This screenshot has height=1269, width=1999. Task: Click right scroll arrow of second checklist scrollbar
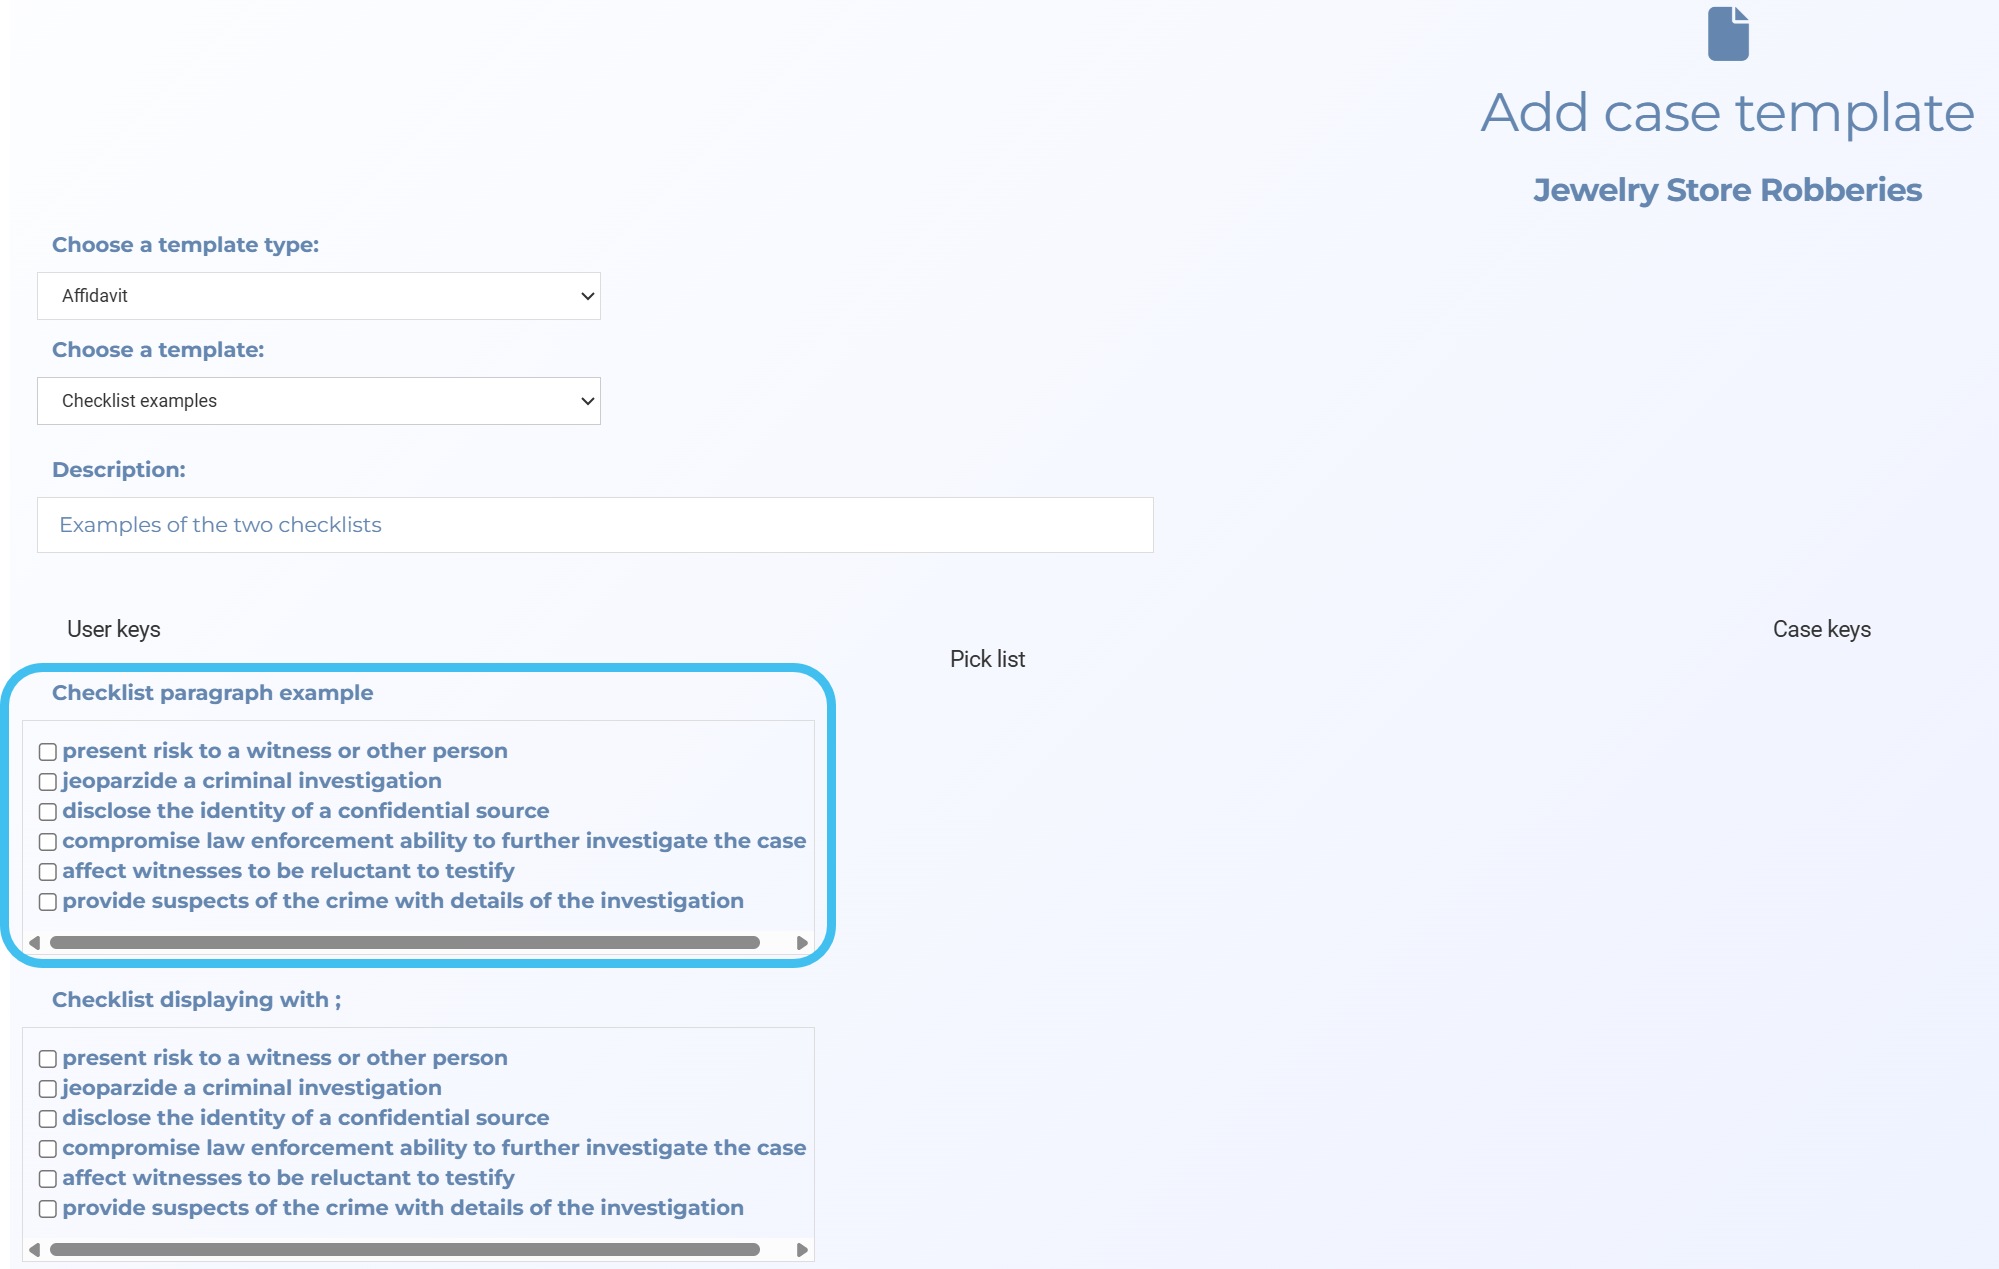tap(802, 1250)
